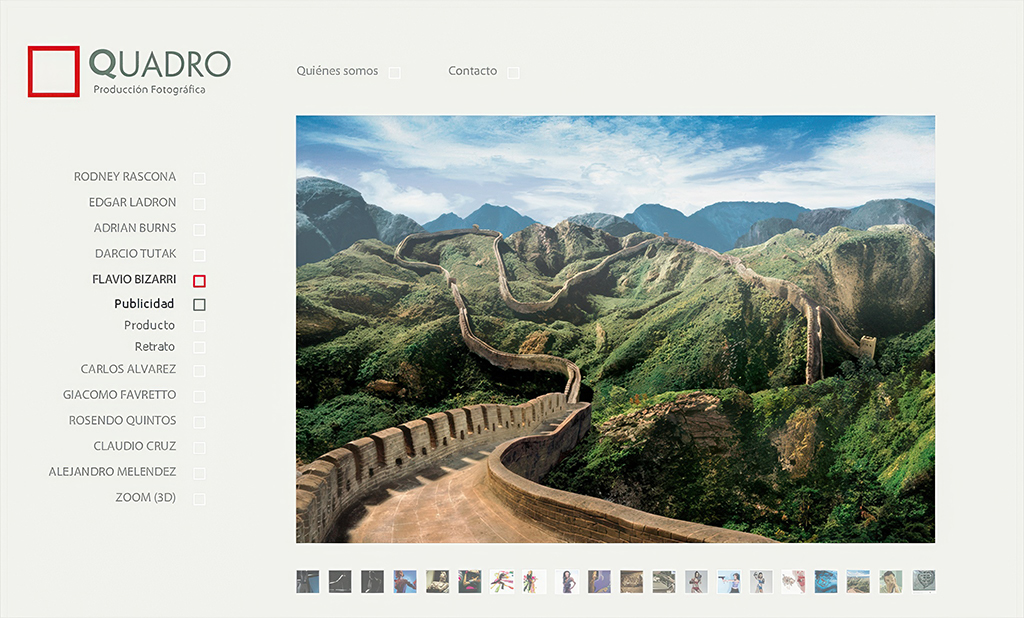Open the first thumbnail in the strip
The height and width of the screenshot is (618, 1024).
(x=308, y=581)
